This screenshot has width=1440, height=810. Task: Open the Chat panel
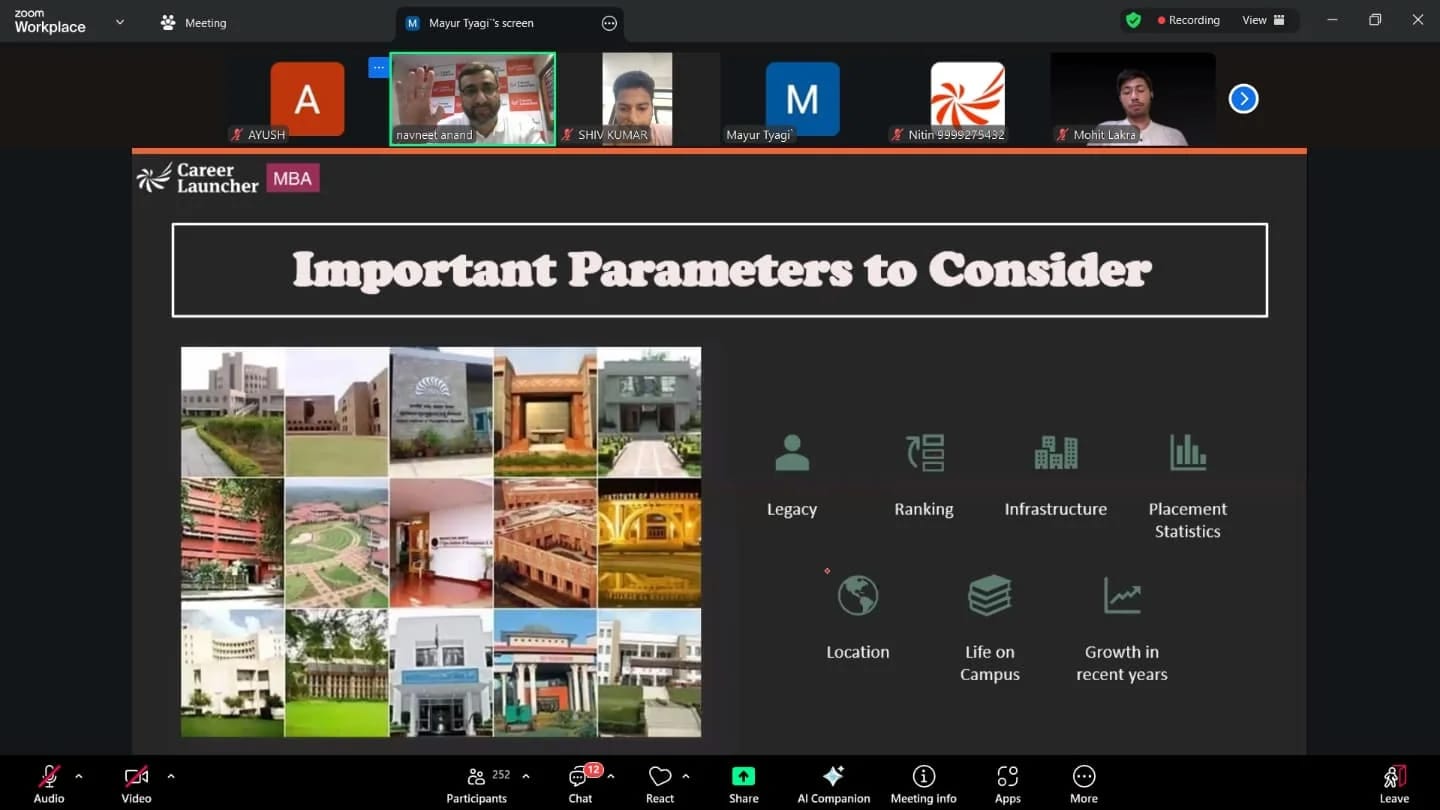click(x=580, y=784)
